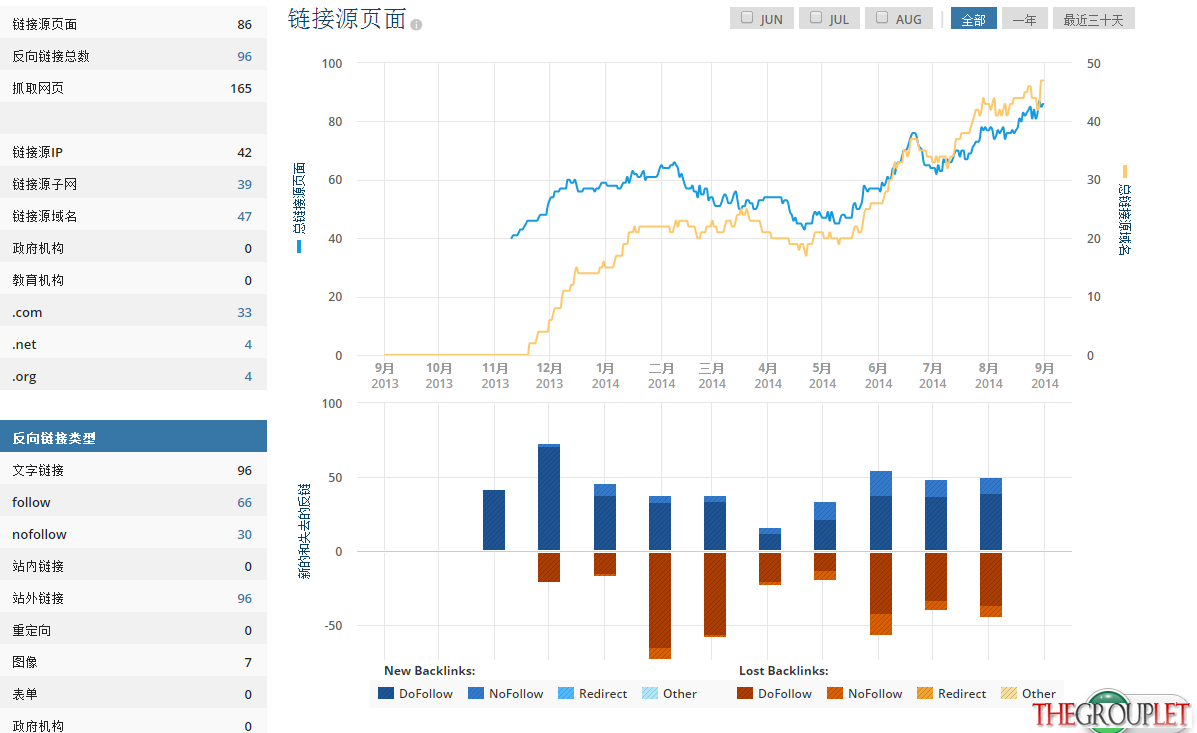This screenshot has width=1197, height=733.
Task: Click the 反向链接类型 section header
Action: (x=134, y=437)
